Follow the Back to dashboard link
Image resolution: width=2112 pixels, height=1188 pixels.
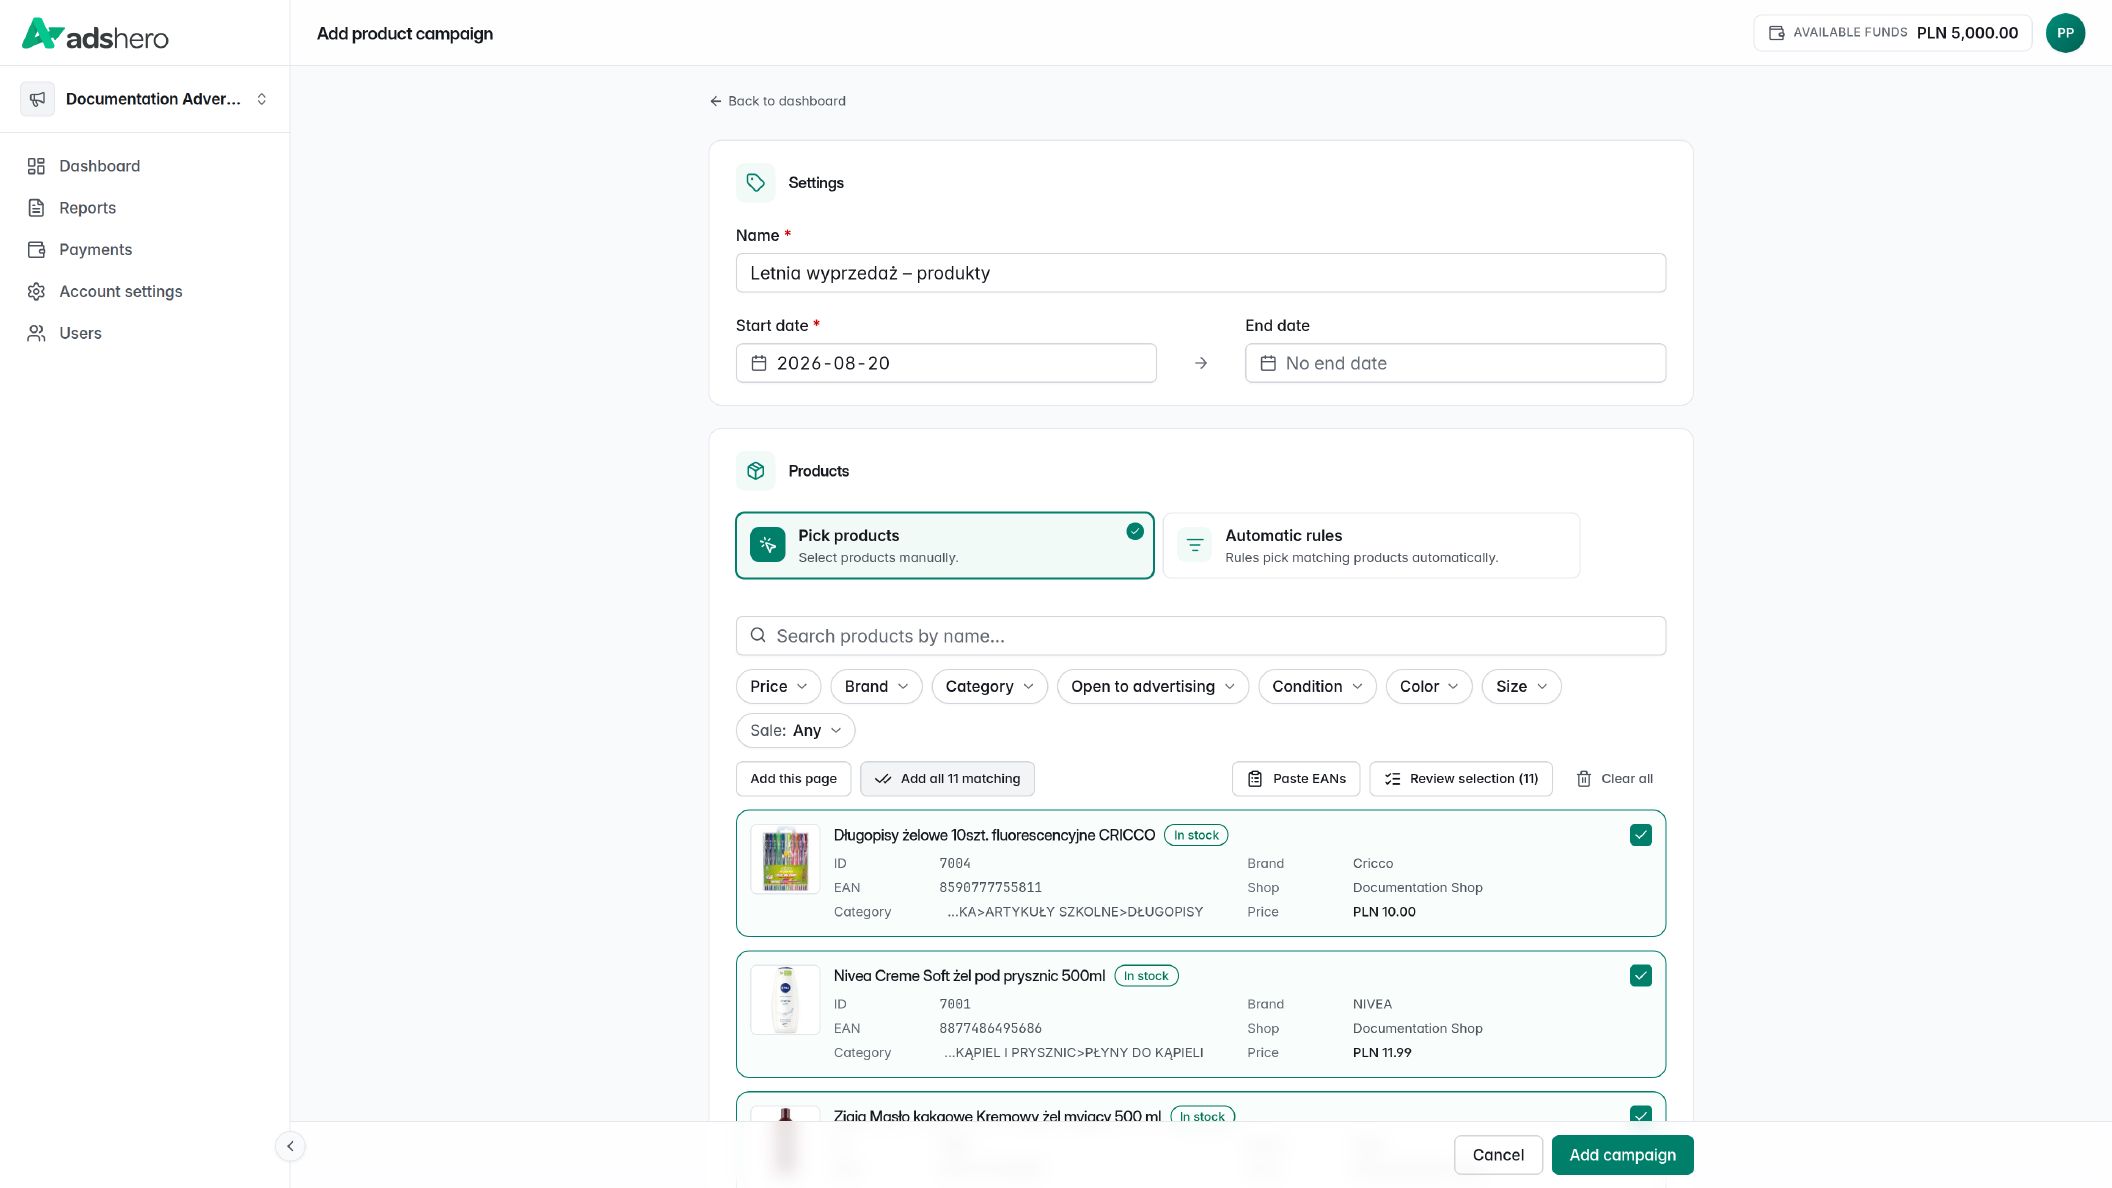pos(777,101)
